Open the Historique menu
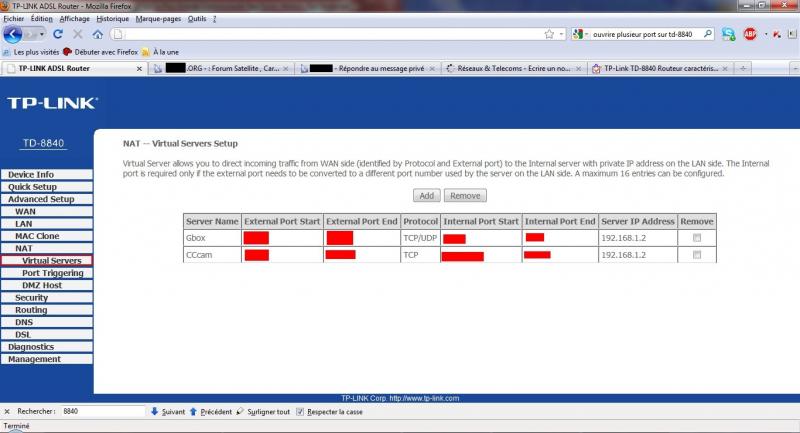This screenshot has width=800, height=433. click(112, 19)
